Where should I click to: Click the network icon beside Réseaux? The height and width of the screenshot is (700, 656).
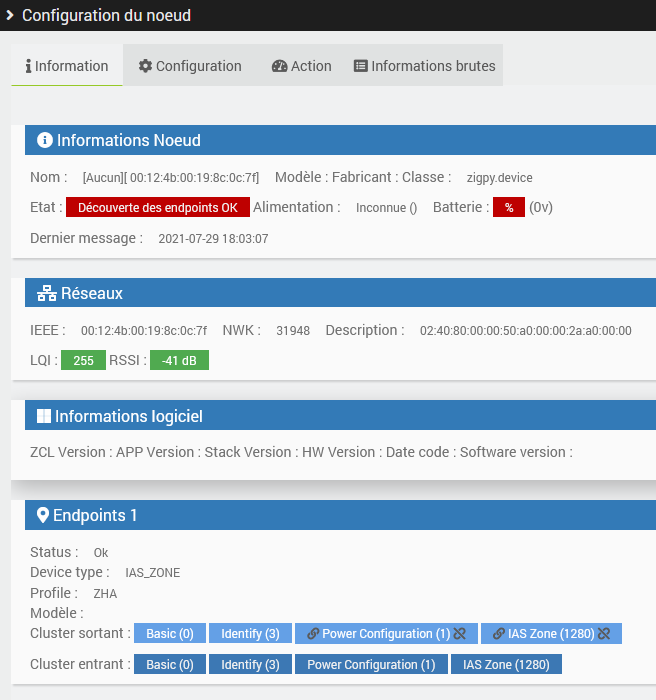(47, 293)
